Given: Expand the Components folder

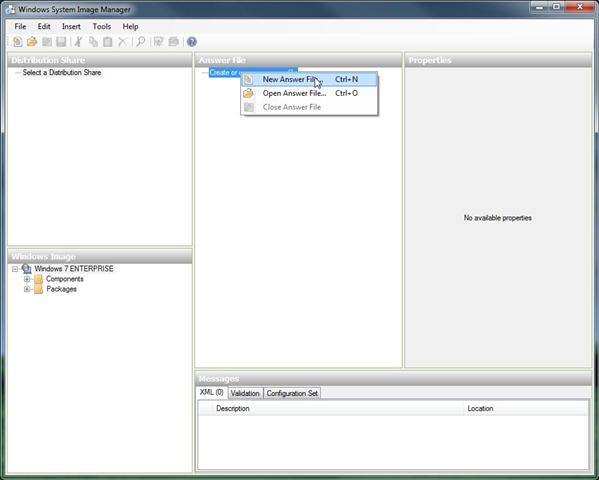Looking at the screenshot, I should coord(27,279).
